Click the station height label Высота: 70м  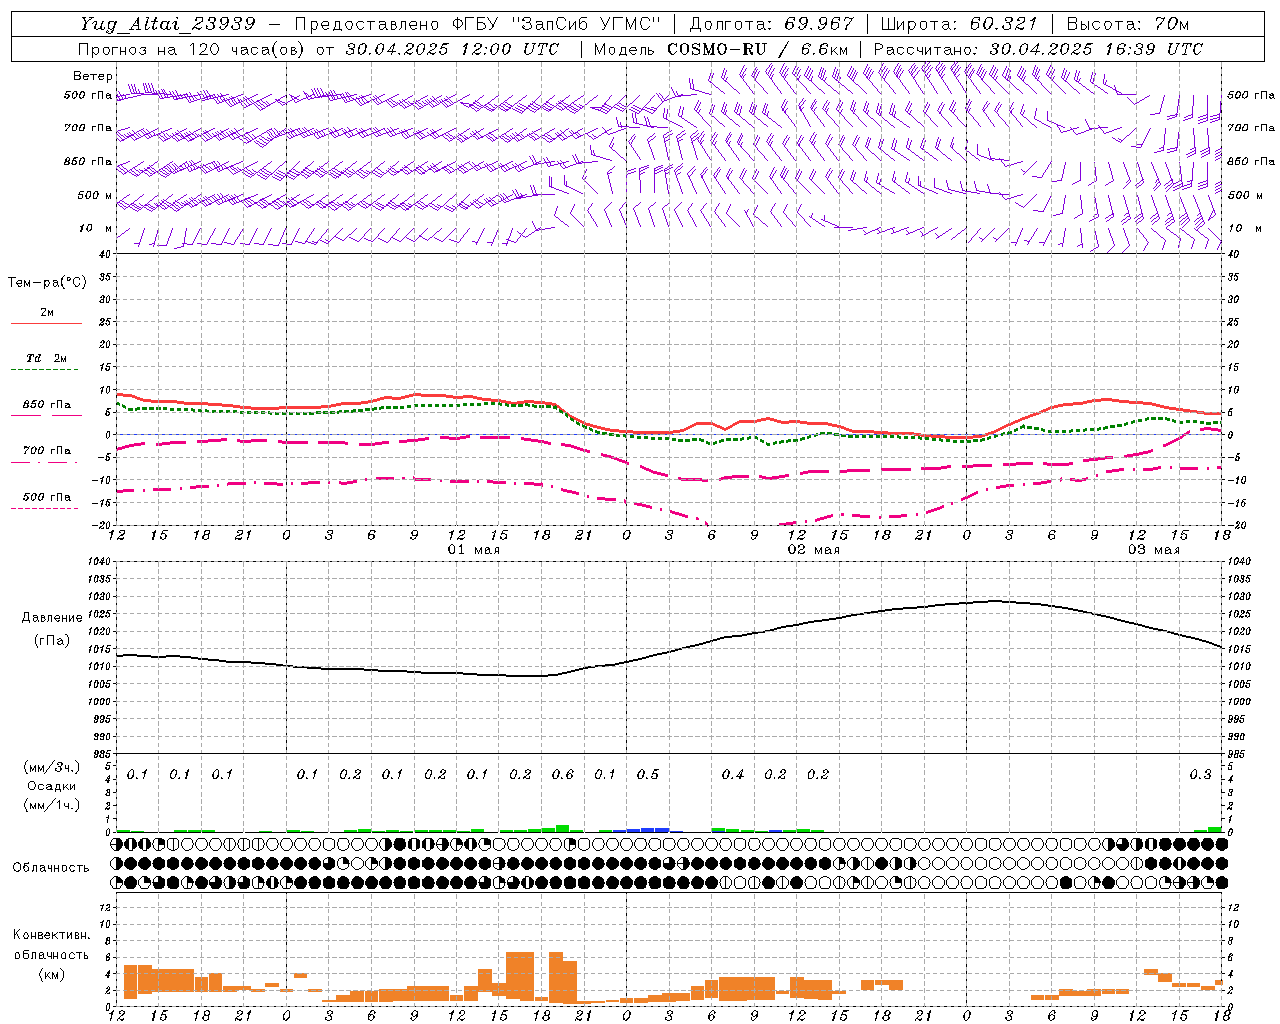click(x=1127, y=24)
